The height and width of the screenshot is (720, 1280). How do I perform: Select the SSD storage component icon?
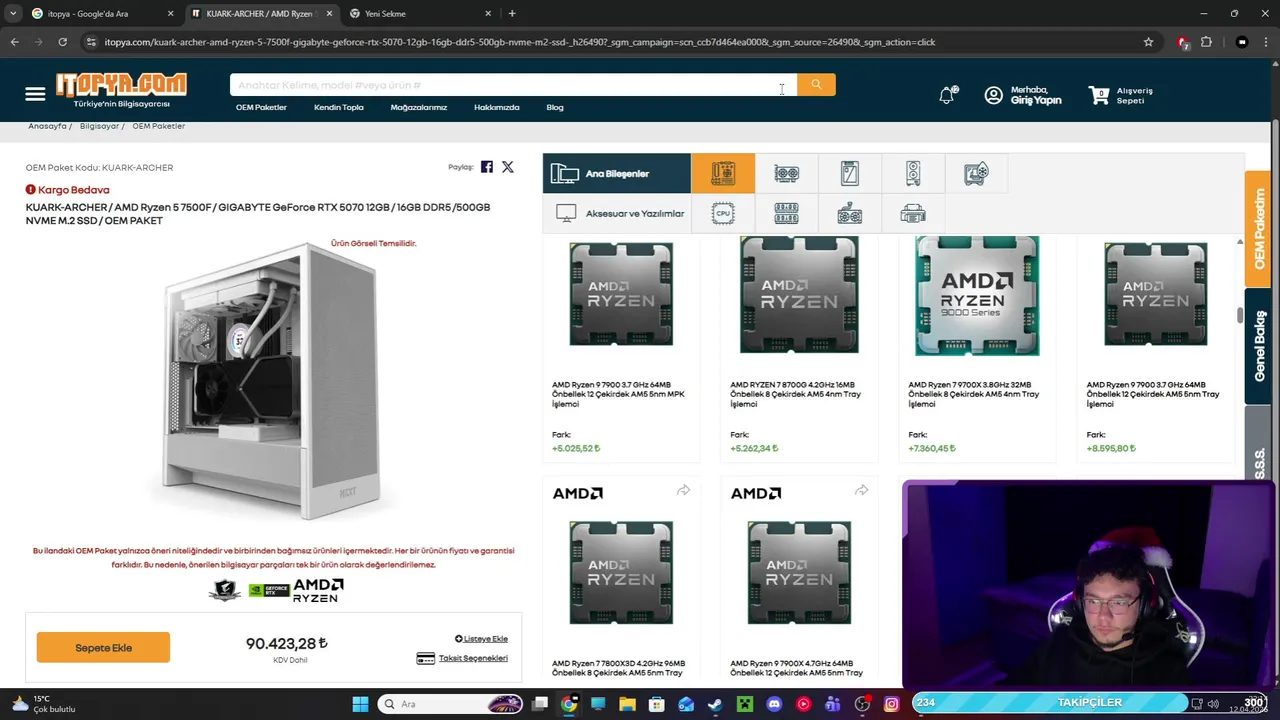tap(850, 173)
